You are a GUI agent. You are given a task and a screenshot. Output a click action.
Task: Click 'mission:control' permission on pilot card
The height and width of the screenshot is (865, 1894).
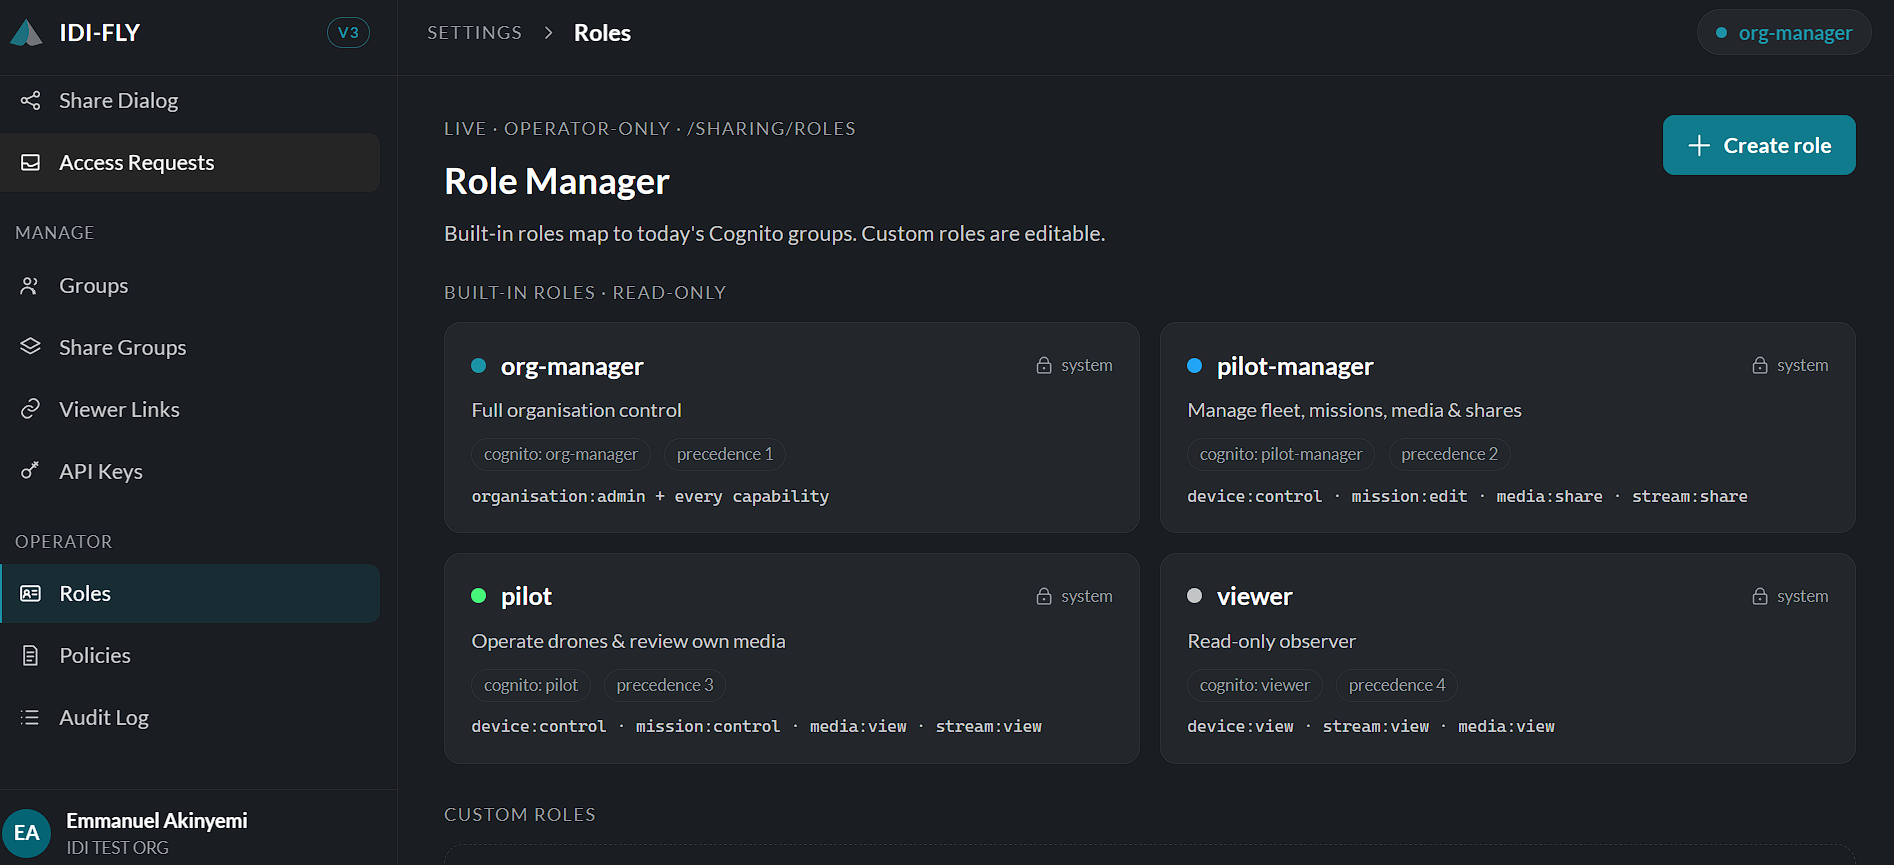[x=708, y=726]
